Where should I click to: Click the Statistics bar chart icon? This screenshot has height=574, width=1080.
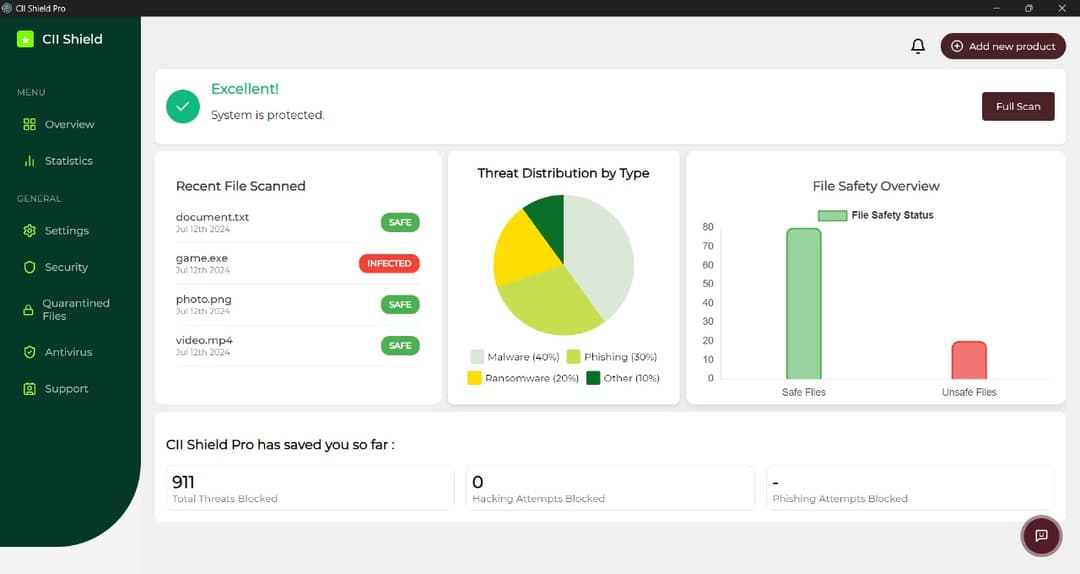tap(30, 161)
